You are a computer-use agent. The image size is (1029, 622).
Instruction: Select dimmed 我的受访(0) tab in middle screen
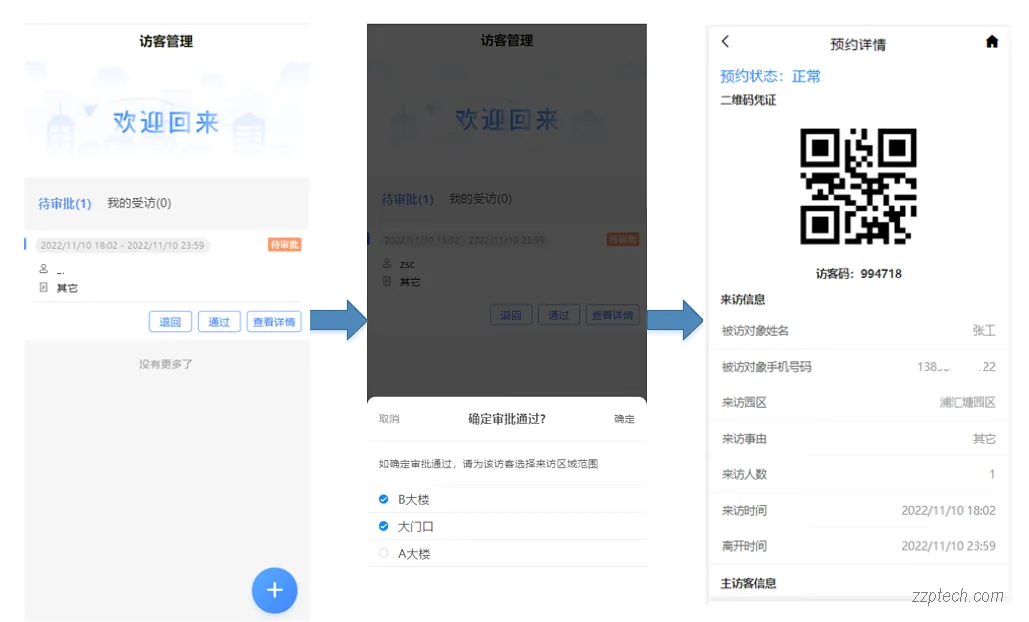point(480,198)
